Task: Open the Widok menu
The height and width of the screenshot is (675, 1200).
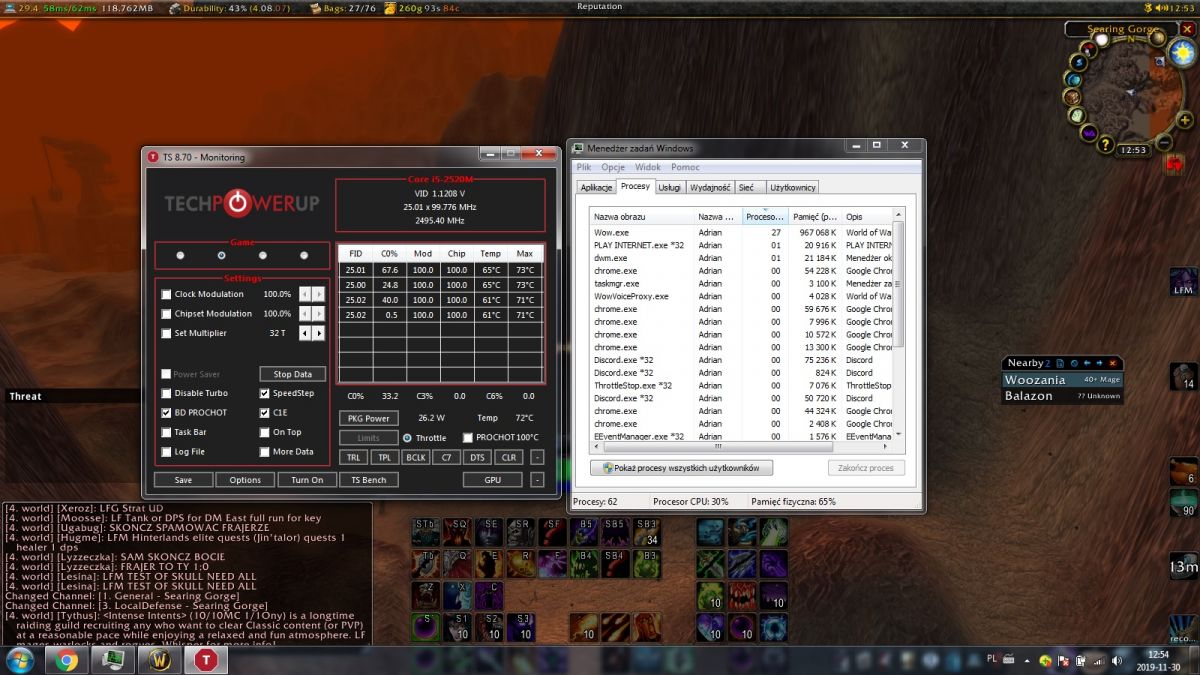Action: [x=648, y=167]
